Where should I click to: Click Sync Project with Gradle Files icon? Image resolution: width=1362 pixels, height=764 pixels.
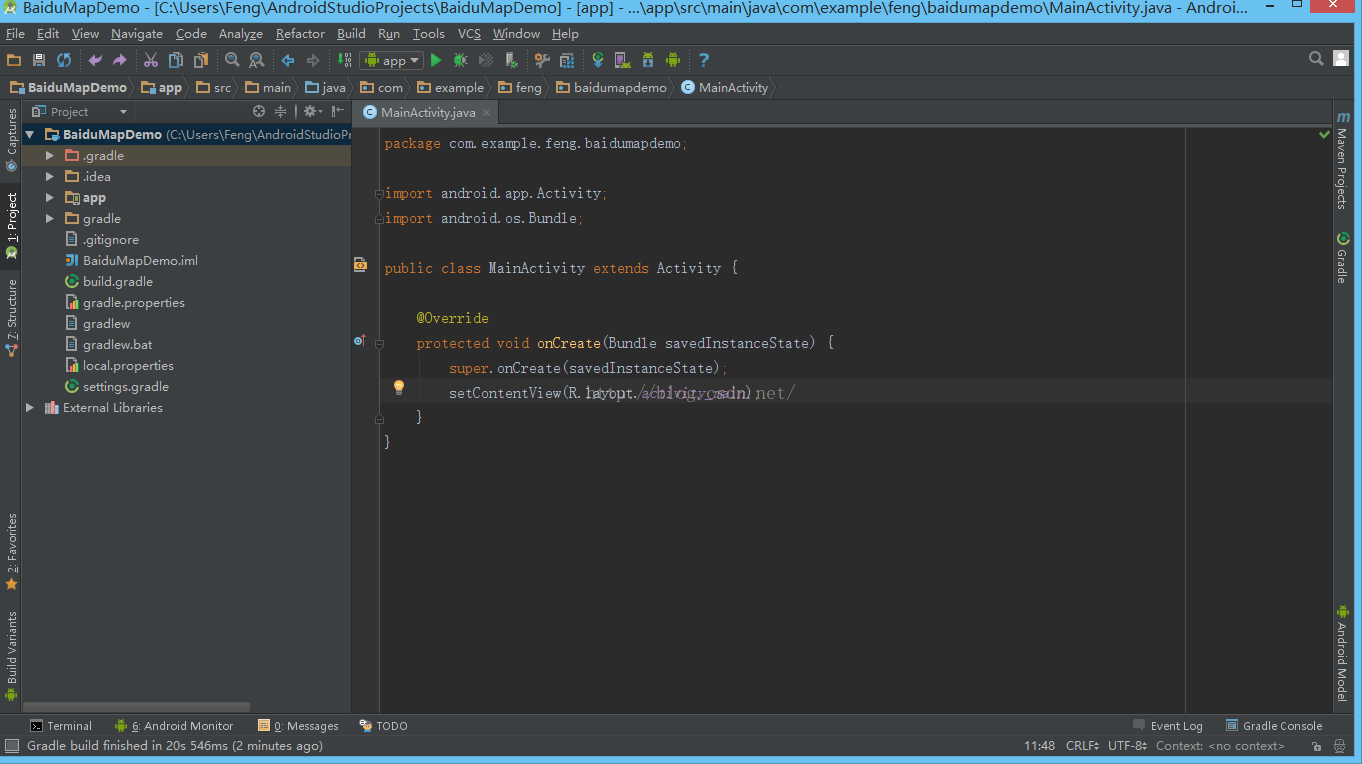(598, 60)
